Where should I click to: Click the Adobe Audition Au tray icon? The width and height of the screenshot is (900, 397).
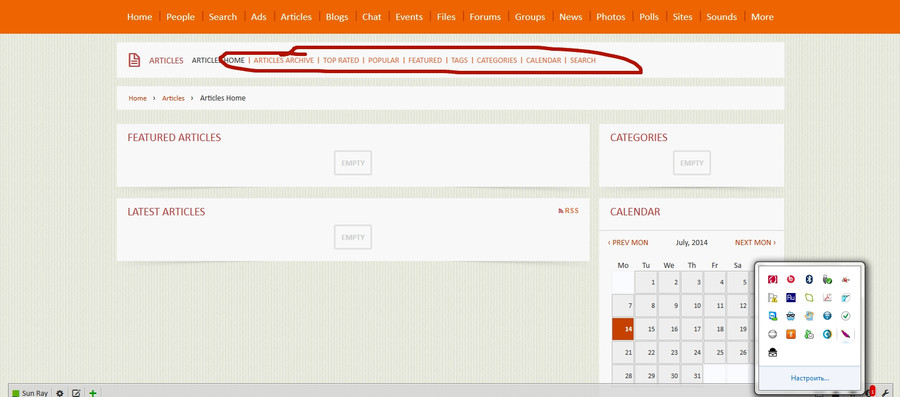[x=791, y=297]
